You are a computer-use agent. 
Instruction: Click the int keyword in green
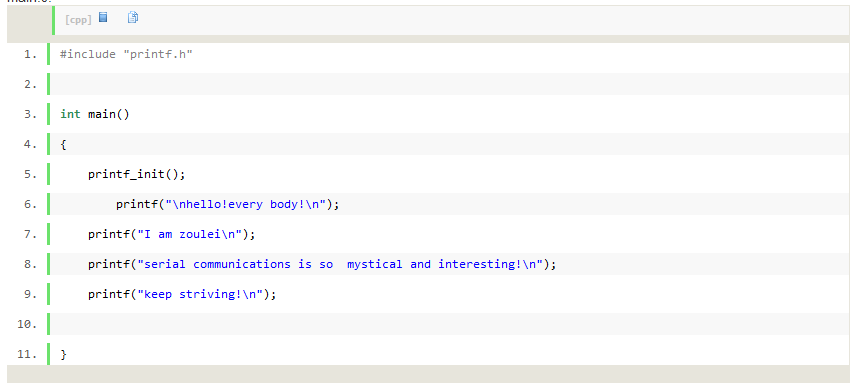(x=70, y=114)
